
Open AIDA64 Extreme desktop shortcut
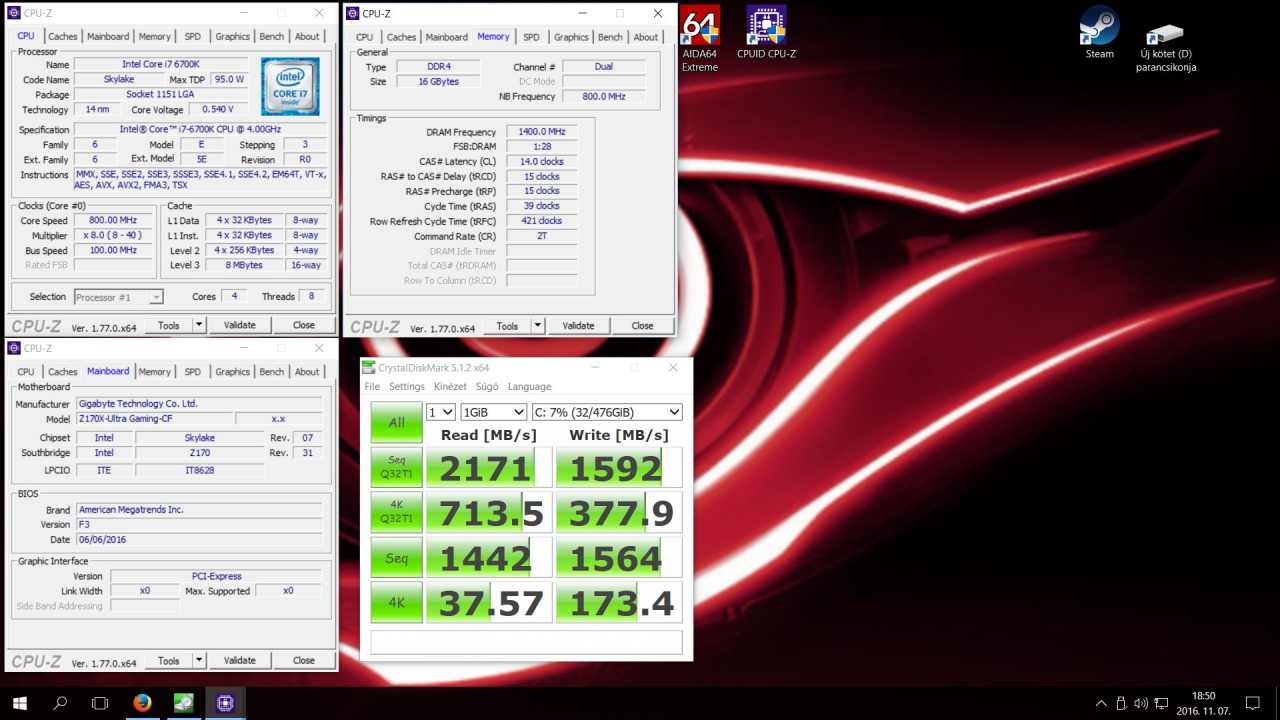pos(700,39)
